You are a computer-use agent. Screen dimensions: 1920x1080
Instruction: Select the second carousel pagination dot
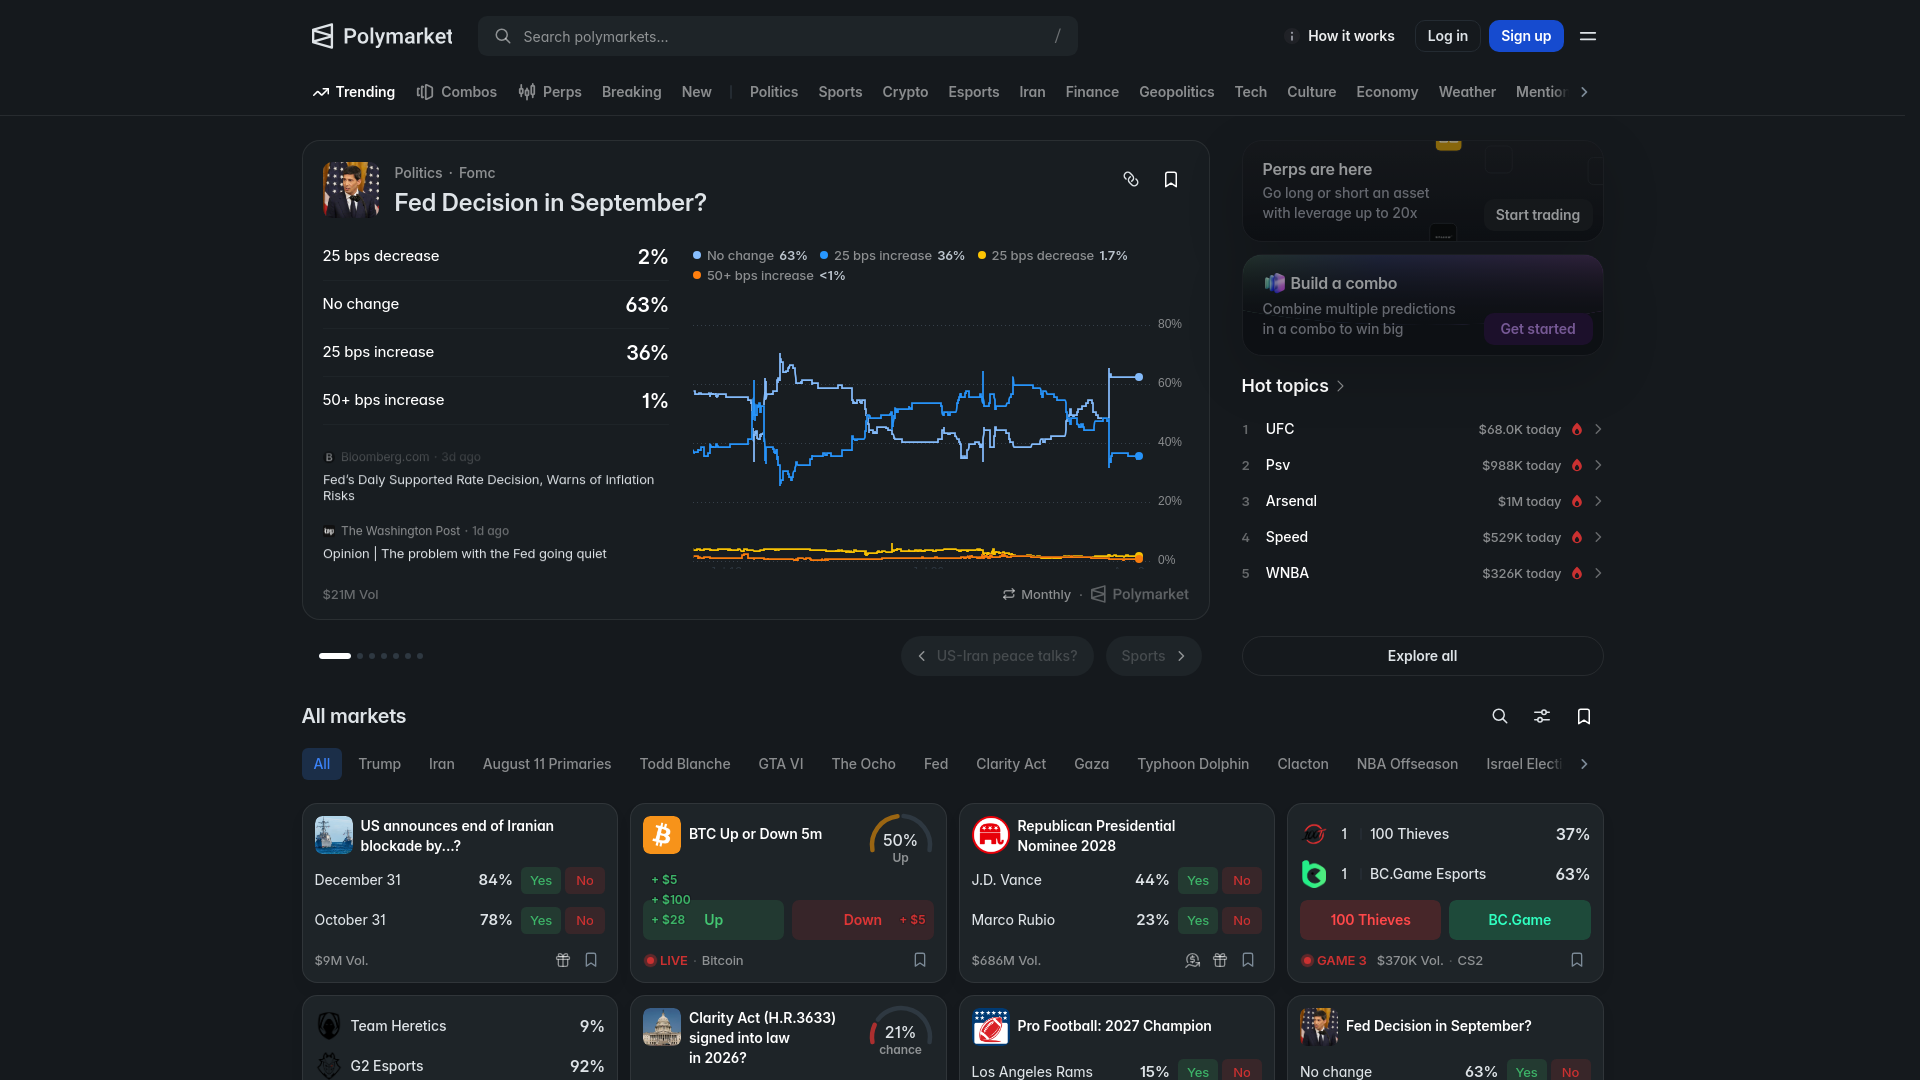coord(360,656)
